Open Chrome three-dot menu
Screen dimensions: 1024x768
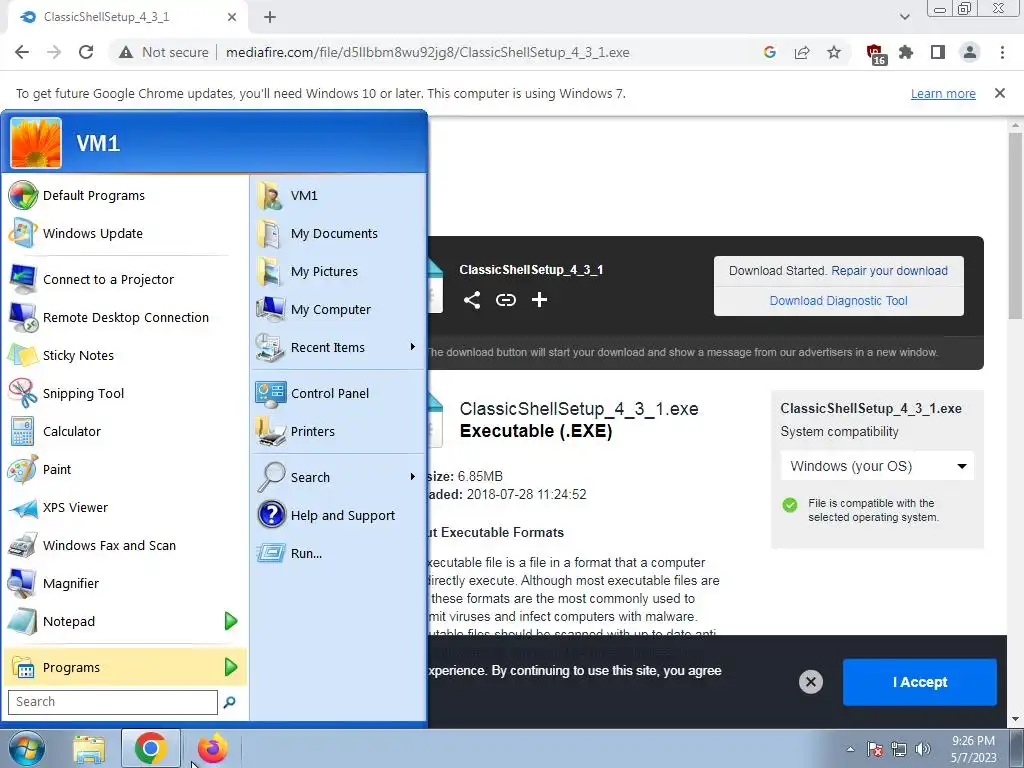1002,52
